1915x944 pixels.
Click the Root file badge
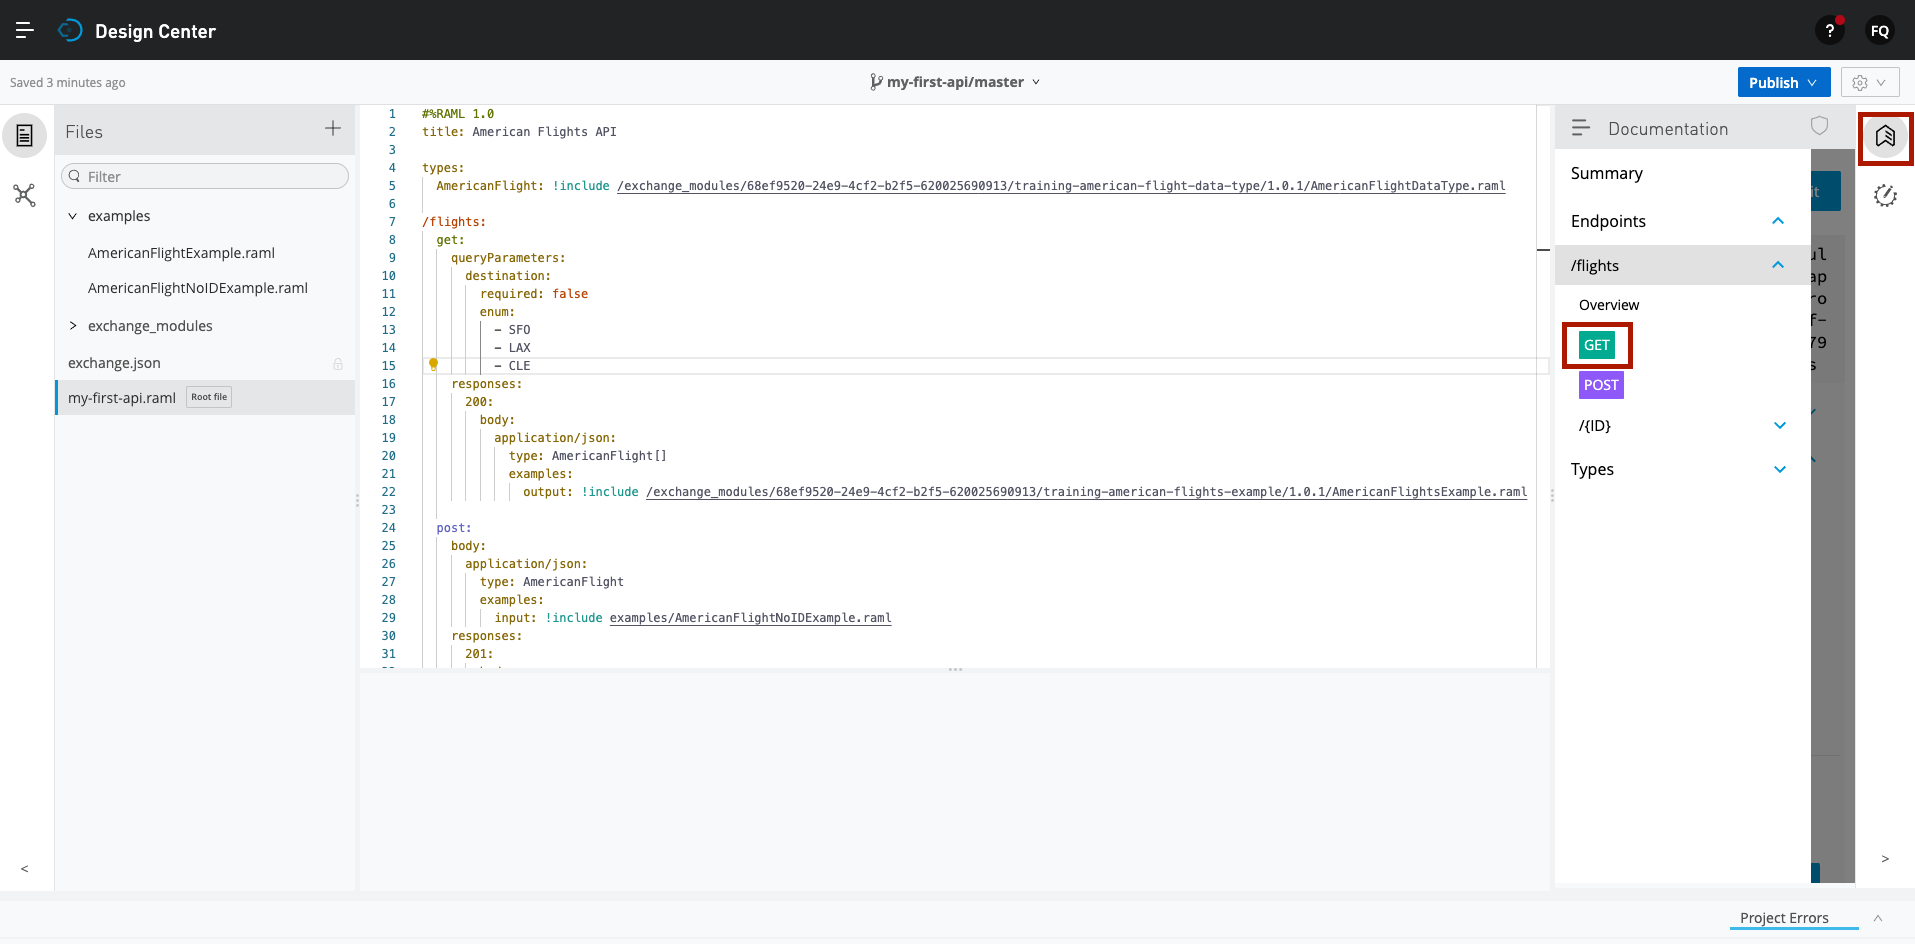pyautogui.click(x=209, y=397)
